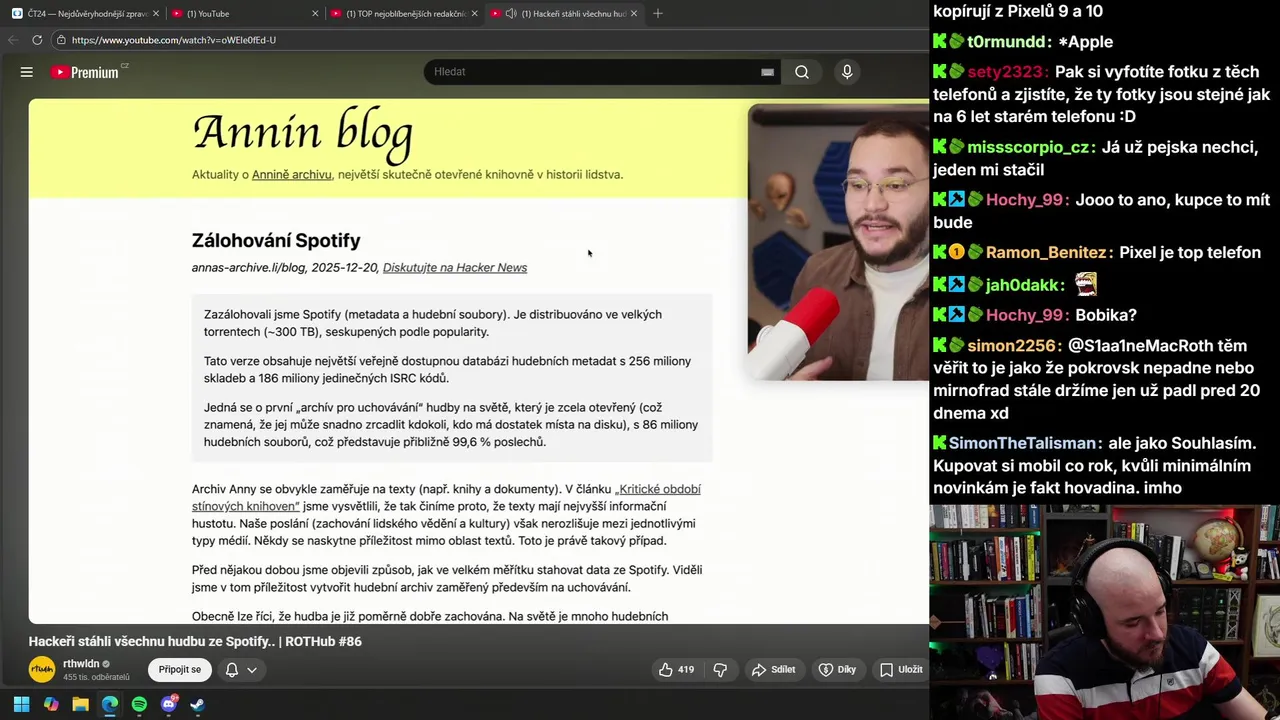Click chat username SimonTheTalisman
This screenshot has height=720, width=1280.
[1025, 443]
